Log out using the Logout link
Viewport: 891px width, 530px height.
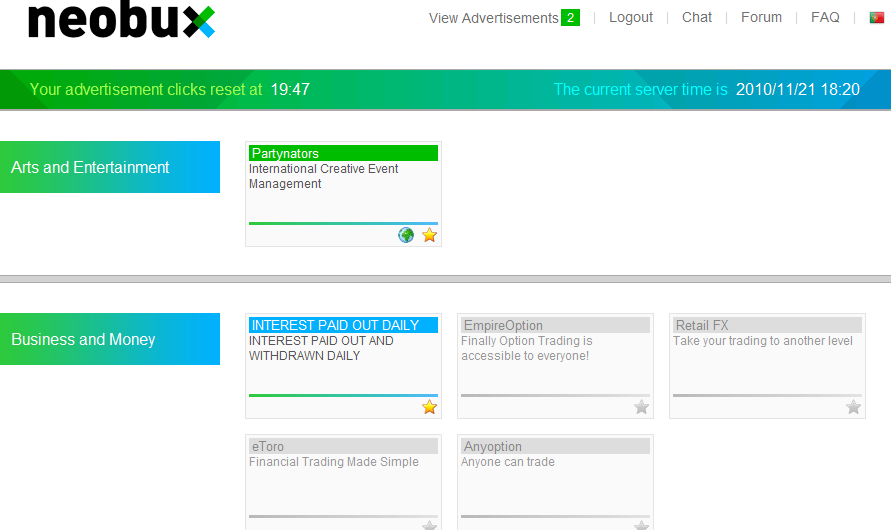[631, 18]
